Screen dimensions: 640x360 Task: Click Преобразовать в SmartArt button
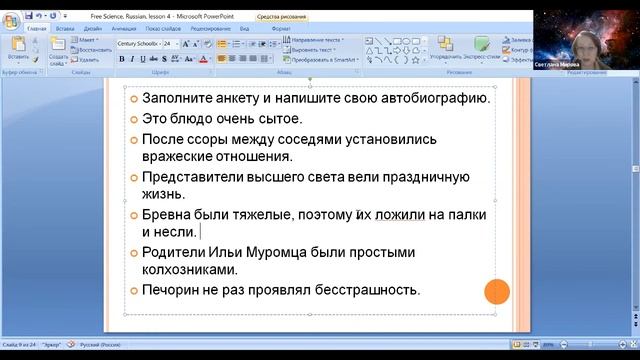point(321,60)
